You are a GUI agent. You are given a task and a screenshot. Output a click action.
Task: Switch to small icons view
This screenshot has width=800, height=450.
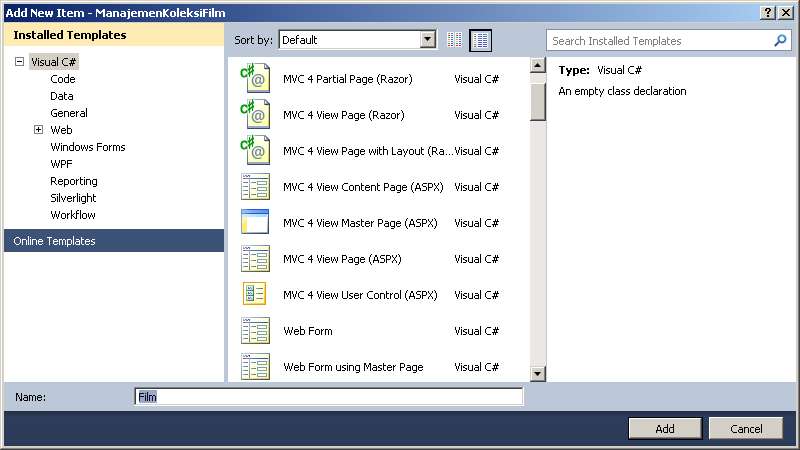(x=455, y=40)
